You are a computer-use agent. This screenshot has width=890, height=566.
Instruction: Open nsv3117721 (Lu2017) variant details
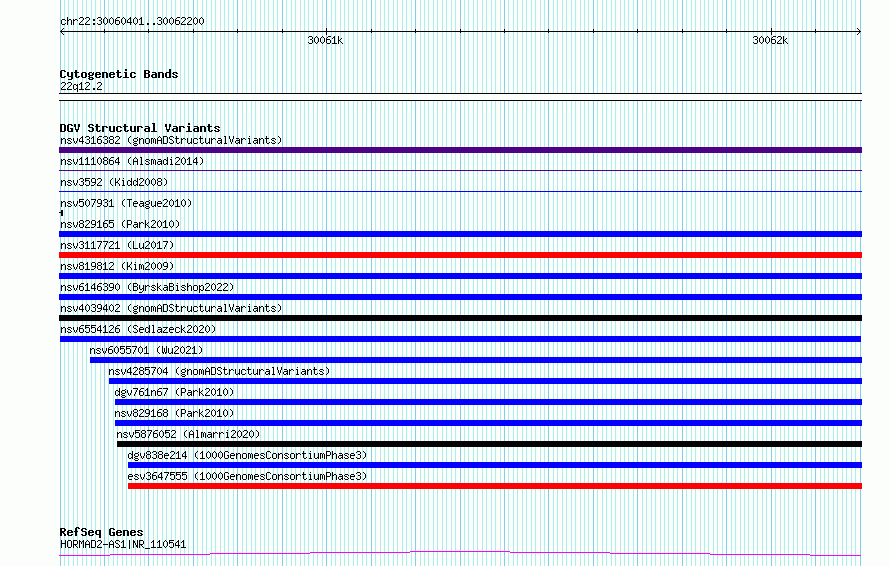click(117, 245)
